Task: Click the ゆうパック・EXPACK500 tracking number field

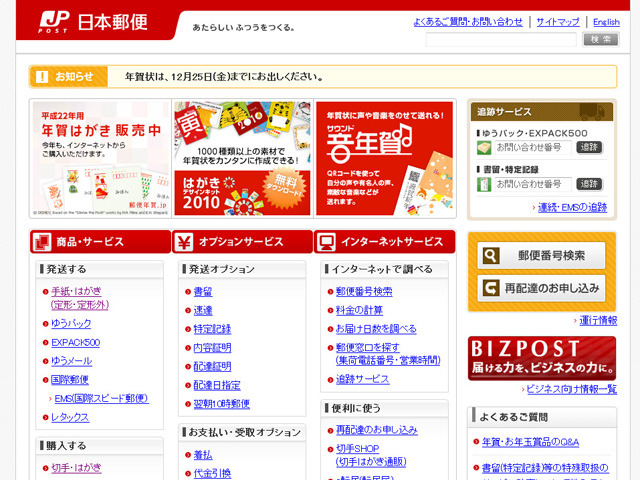Action: (x=533, y=147)
